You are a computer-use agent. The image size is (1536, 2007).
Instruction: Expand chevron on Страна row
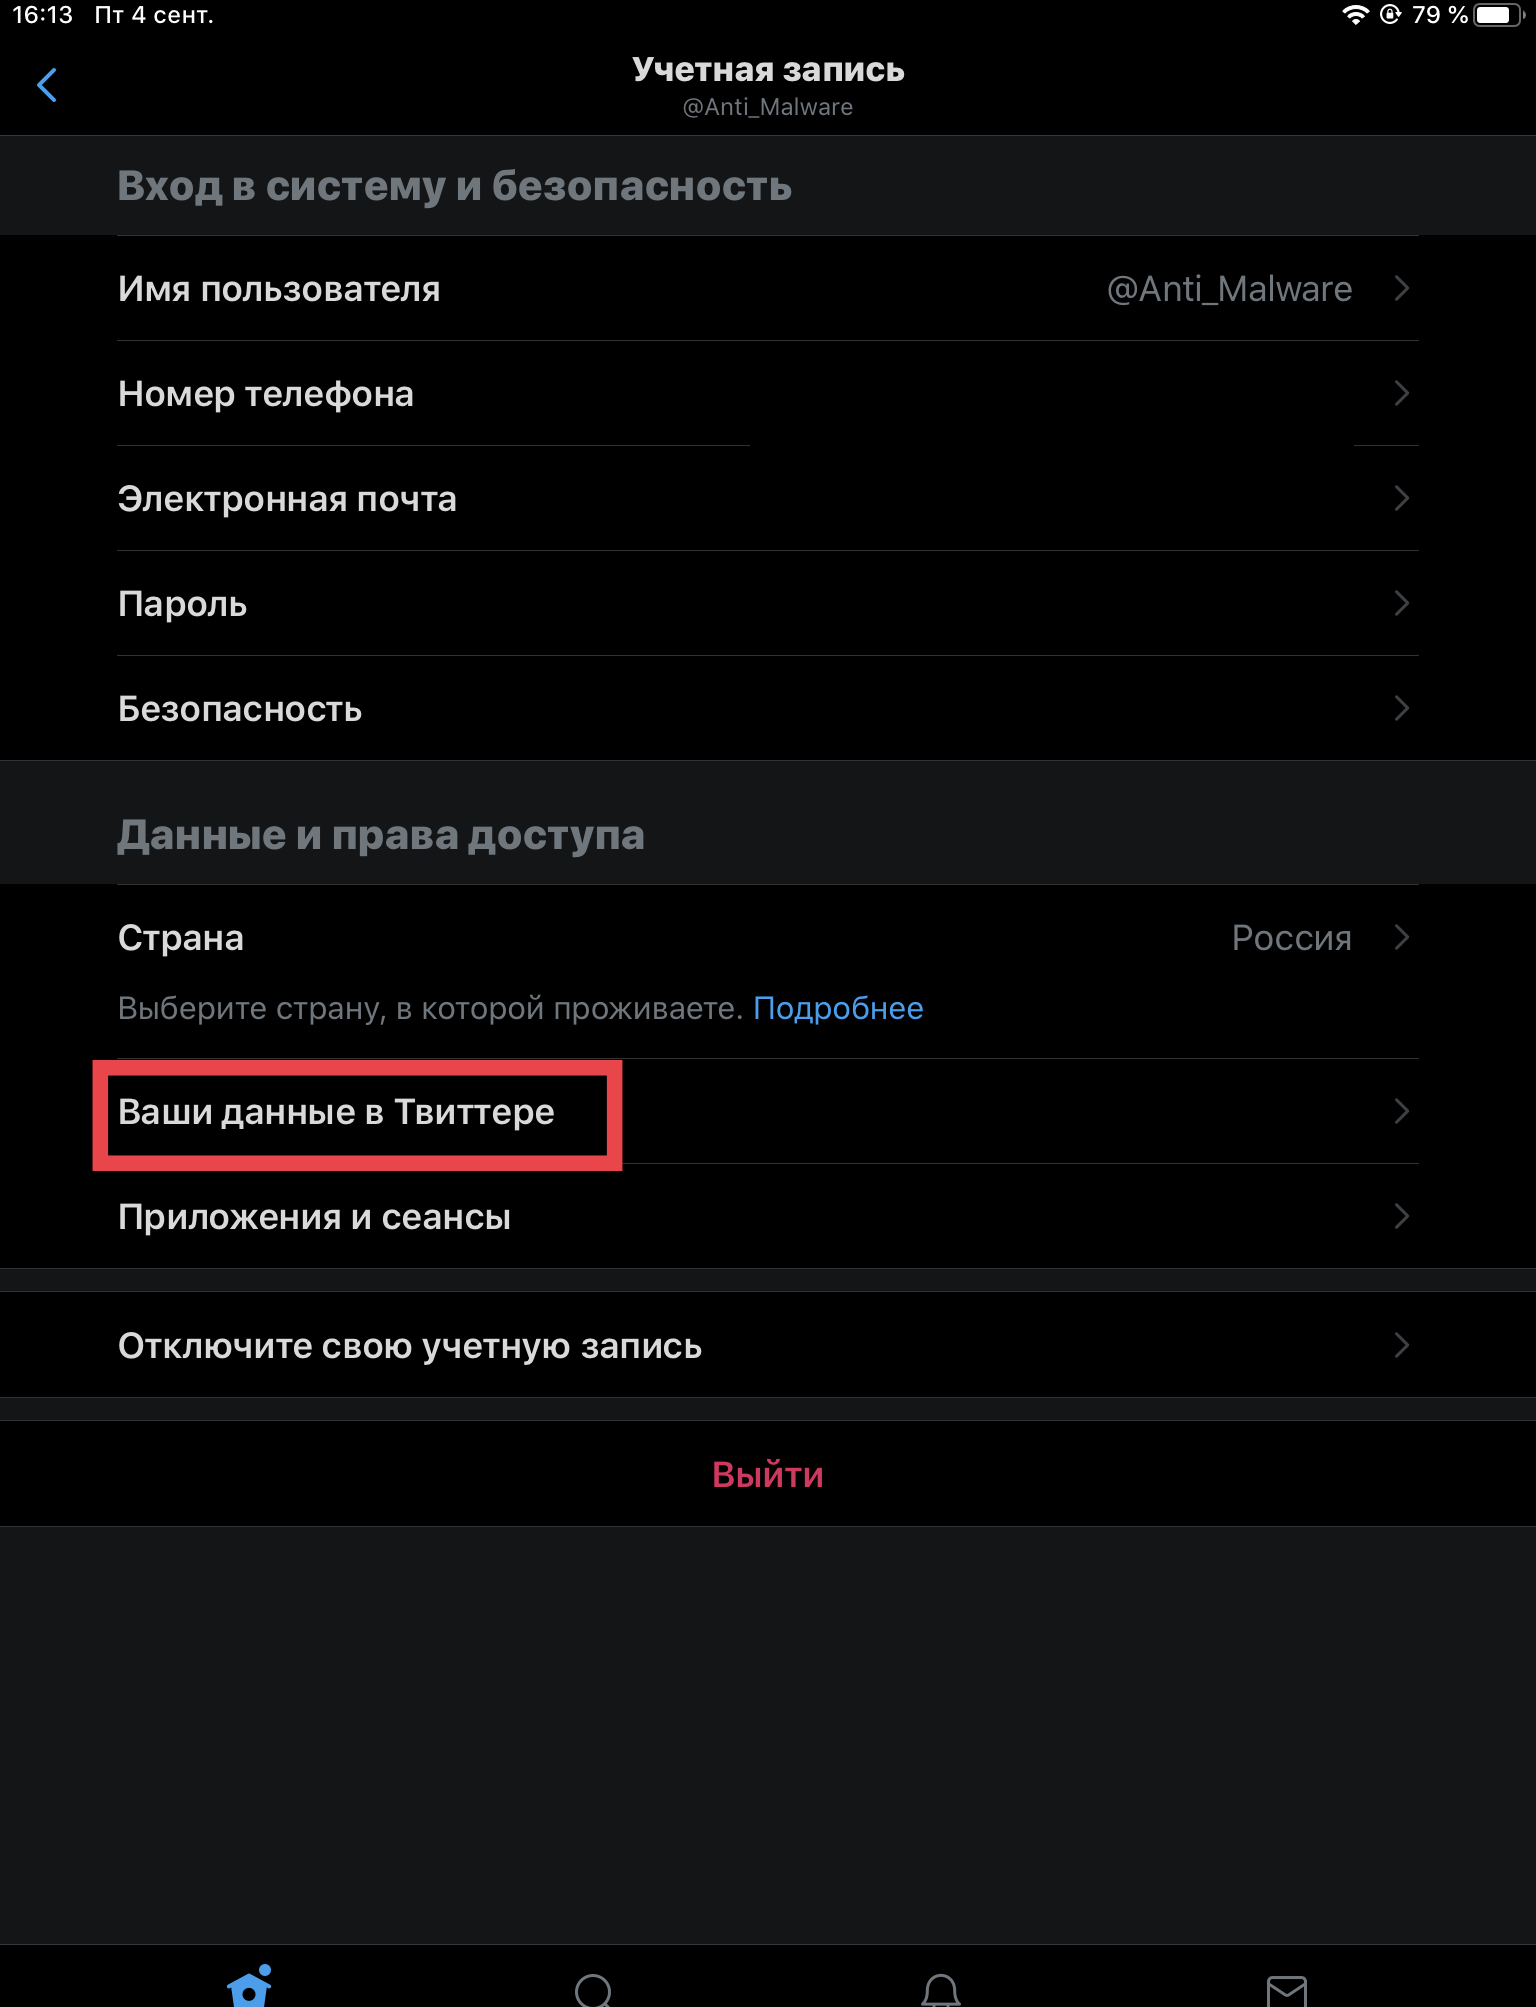tap(1401, 938)
